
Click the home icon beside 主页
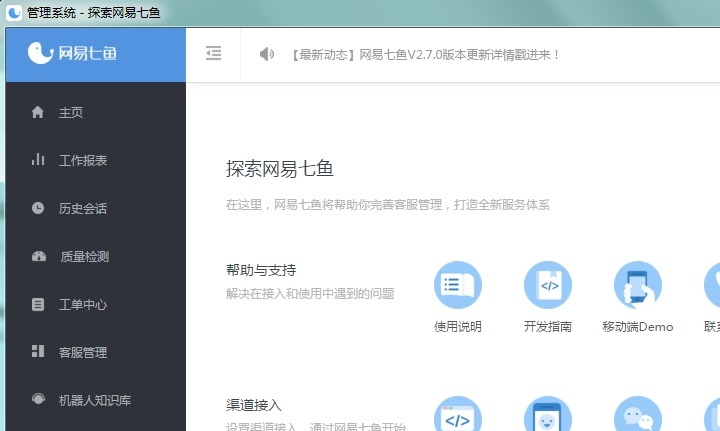(38, 112)
